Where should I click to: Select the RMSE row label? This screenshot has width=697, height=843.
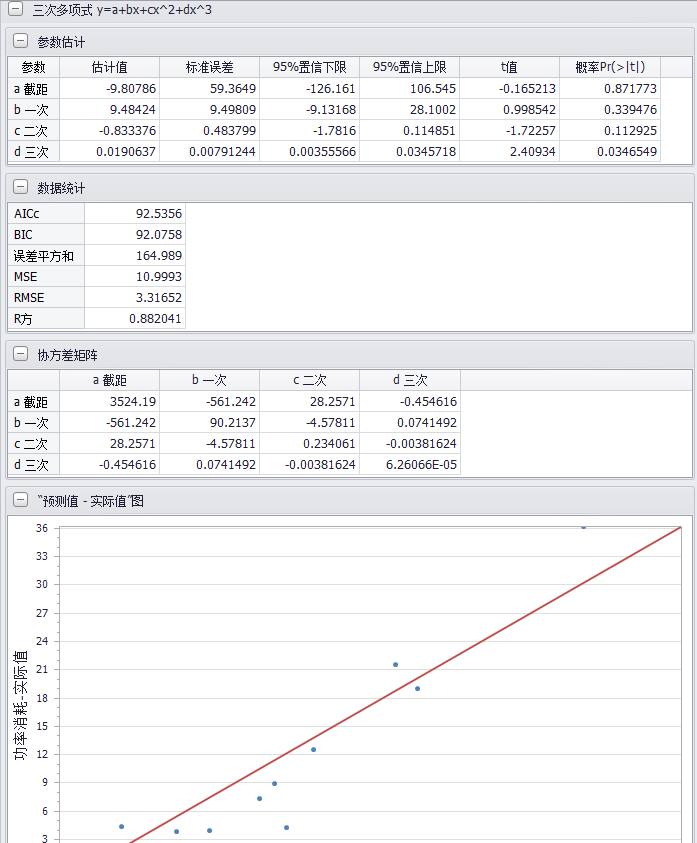pos(45,298)
